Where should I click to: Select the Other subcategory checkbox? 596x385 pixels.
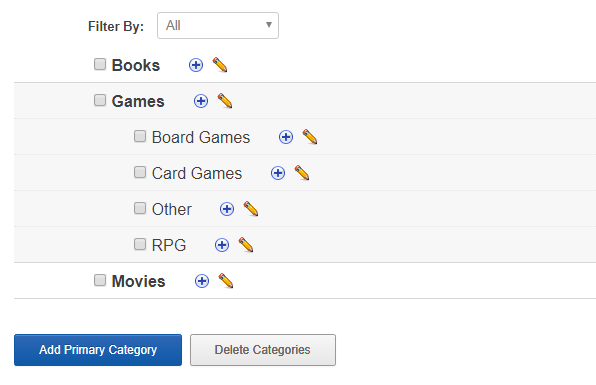140,208
